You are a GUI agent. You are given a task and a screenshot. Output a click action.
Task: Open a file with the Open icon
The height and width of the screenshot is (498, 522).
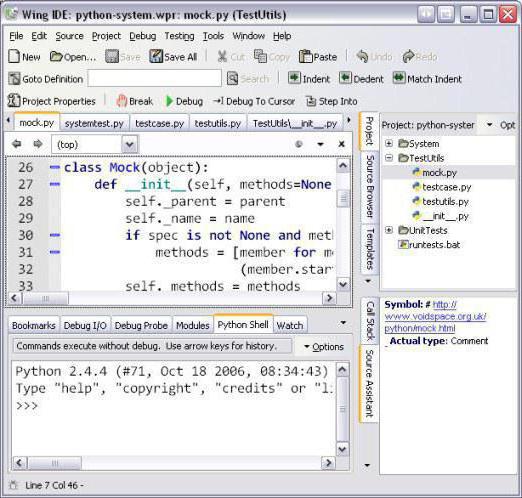[56, 56]
